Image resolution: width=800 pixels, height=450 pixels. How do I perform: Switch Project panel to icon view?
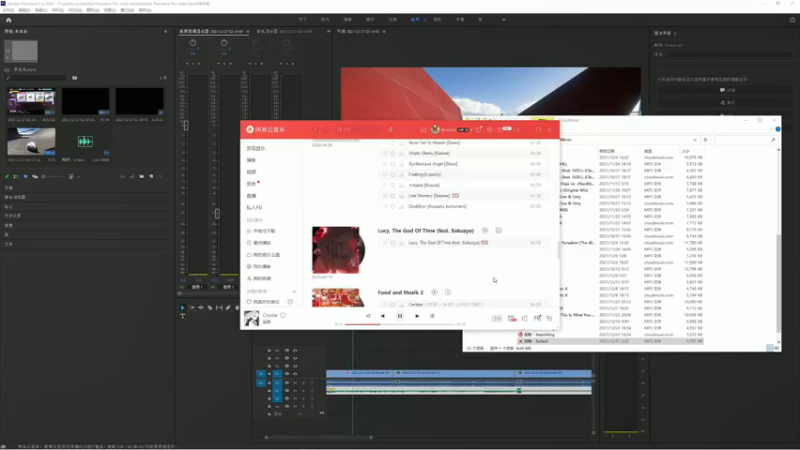(x=25, y=177)
